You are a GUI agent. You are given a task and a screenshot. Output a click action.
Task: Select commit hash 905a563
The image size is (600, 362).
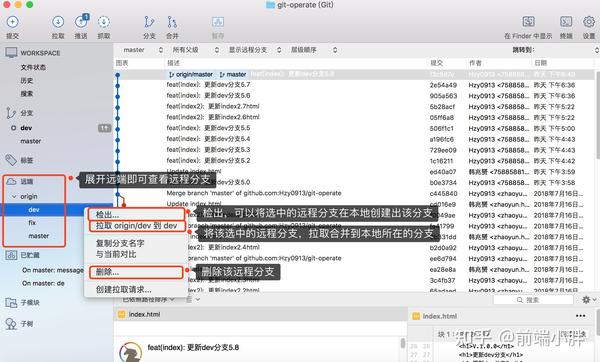[x=443, y=96]
